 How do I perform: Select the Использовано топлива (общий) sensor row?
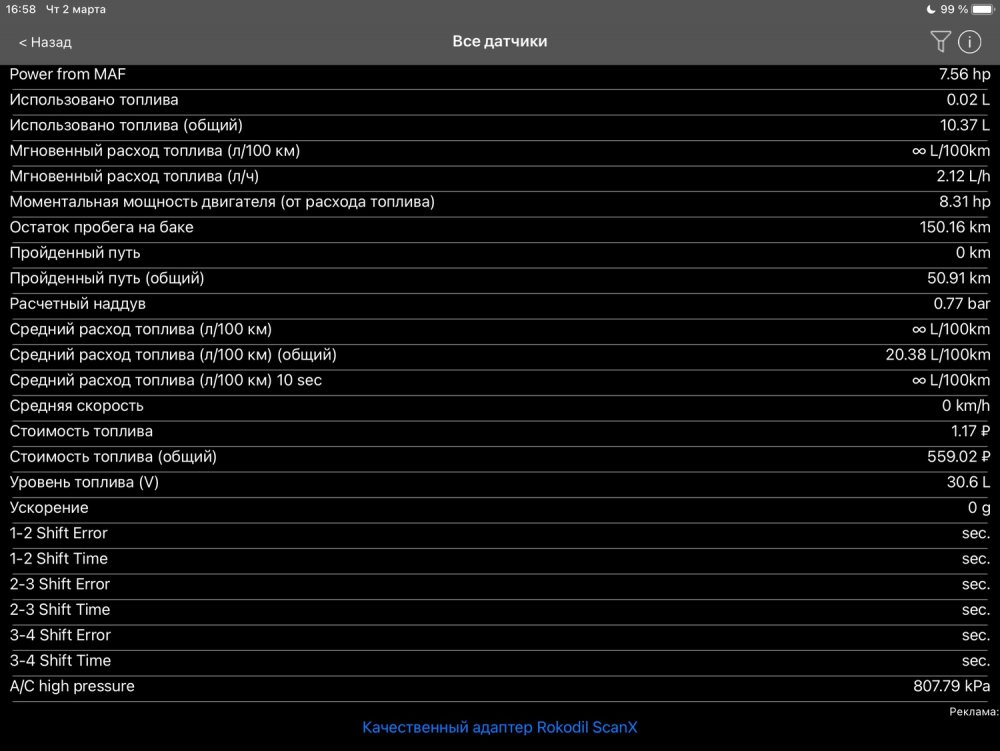point(500,125)
